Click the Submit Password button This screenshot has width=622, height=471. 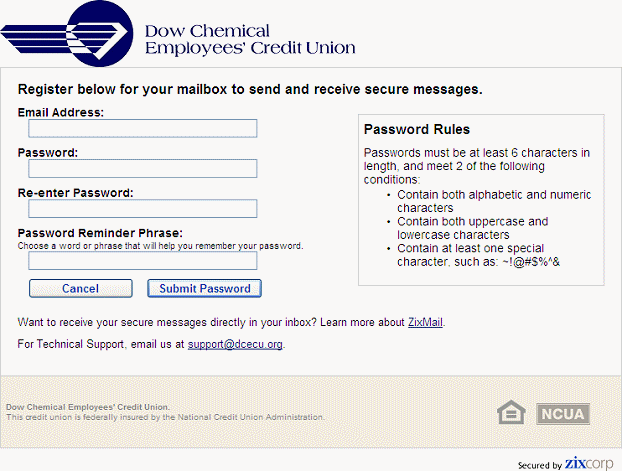(205, 288)
